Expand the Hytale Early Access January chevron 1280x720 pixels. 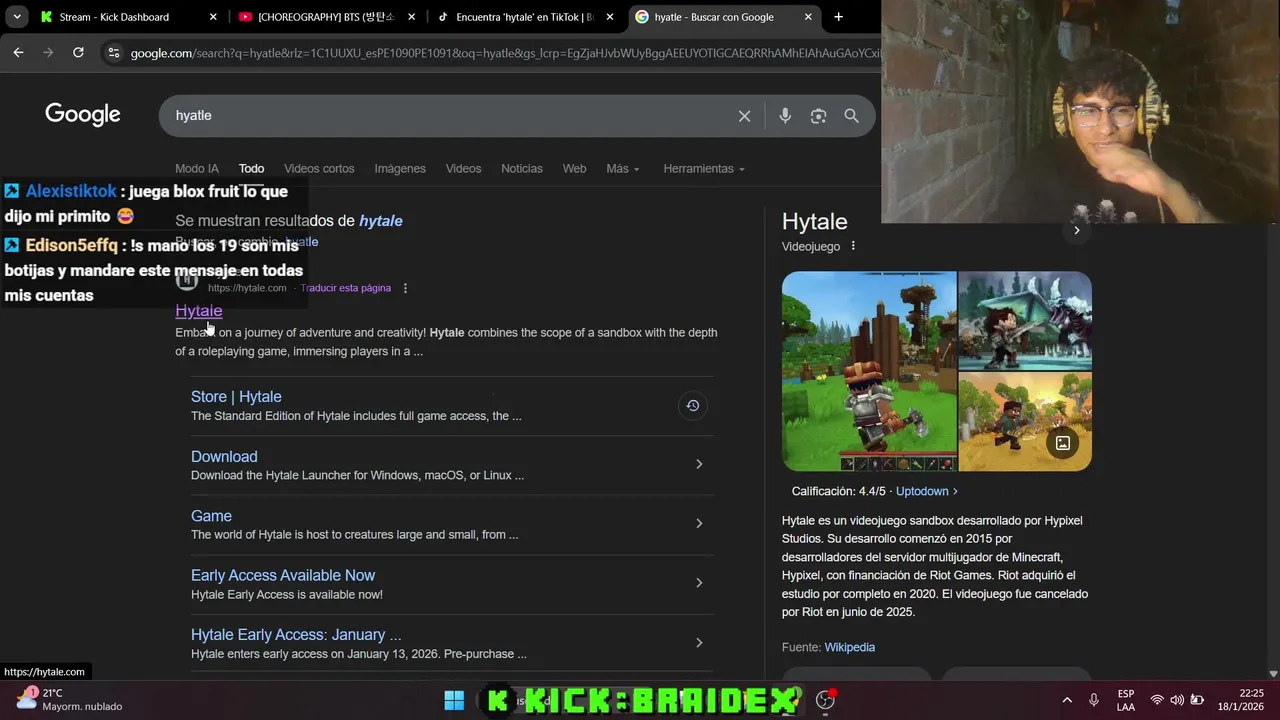[x=699, y=642]
